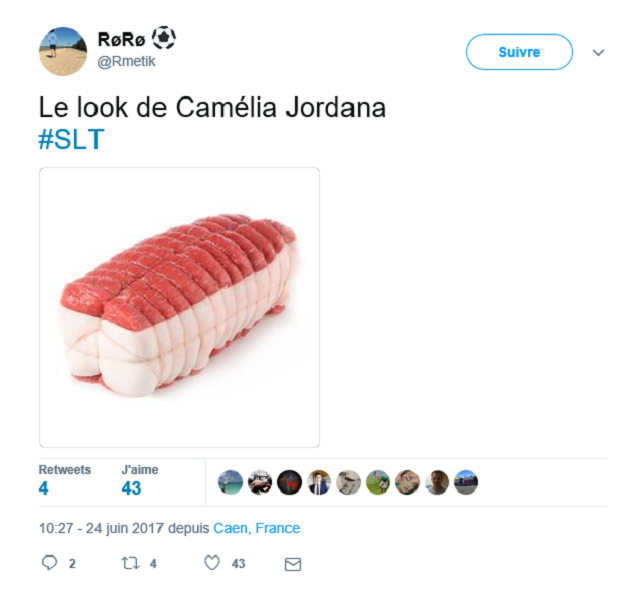
Task: Open the attached meat roast image
Action: pos(179,307)
